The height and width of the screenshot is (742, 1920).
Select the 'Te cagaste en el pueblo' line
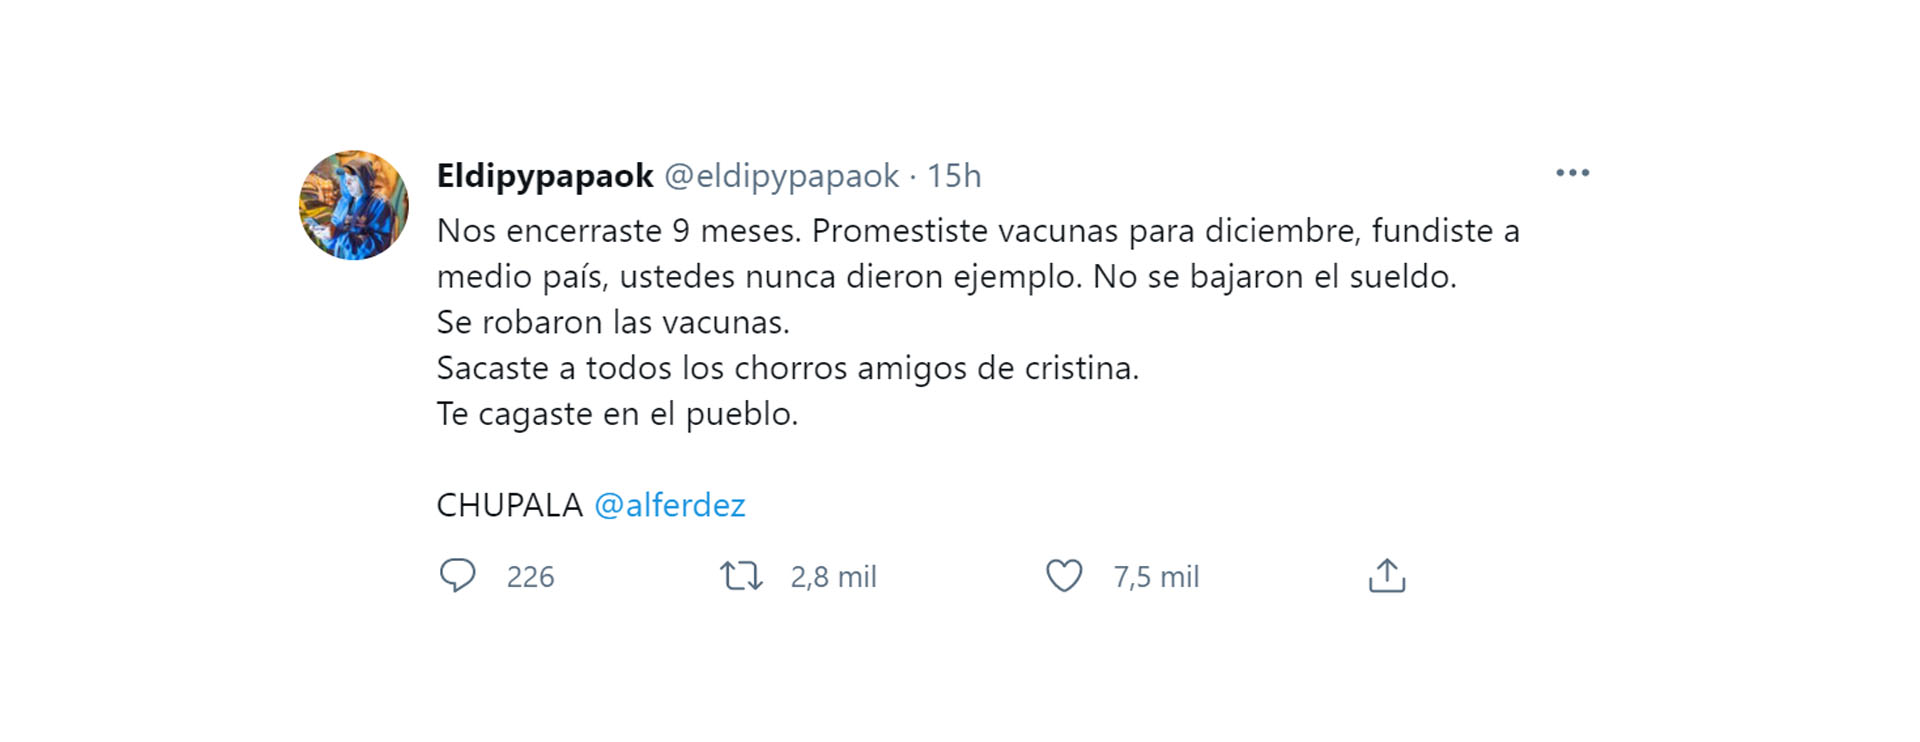[617, 414]
